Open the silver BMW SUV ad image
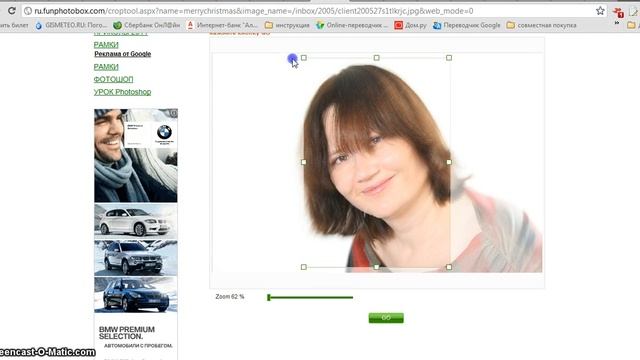This screenshot has width=640, height=360. 136,258
